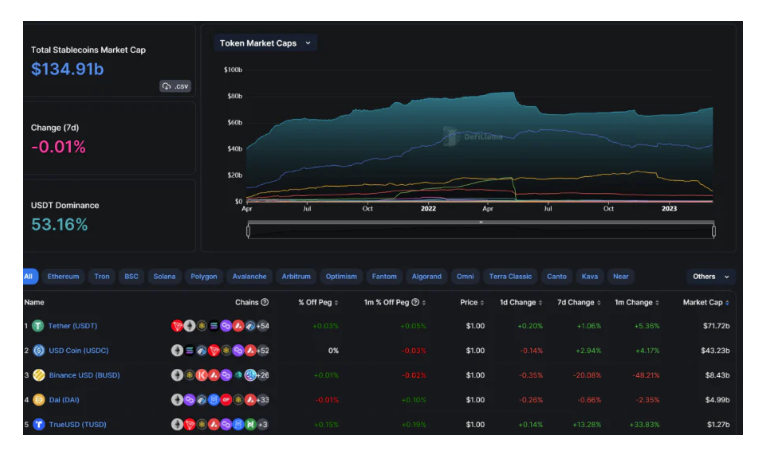Open the TrueUSD (TUSD) link
This screenshot has height=449, width=767.
[x=77, y=424]
